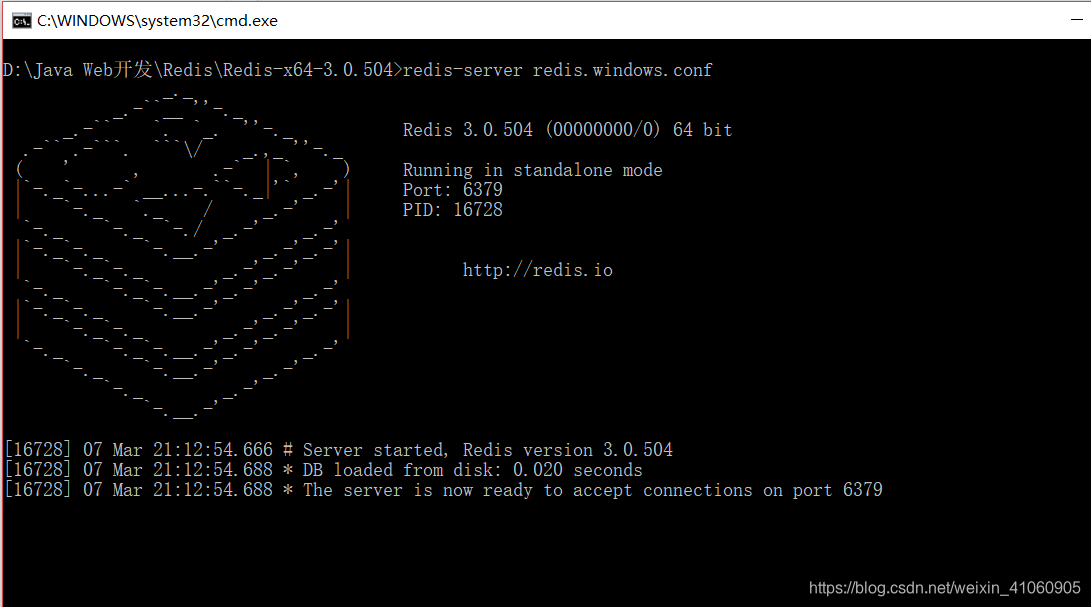Viewport: 1091px width, 607px height.
Task: Click the Server started log line
Action: tap(339, 450)
